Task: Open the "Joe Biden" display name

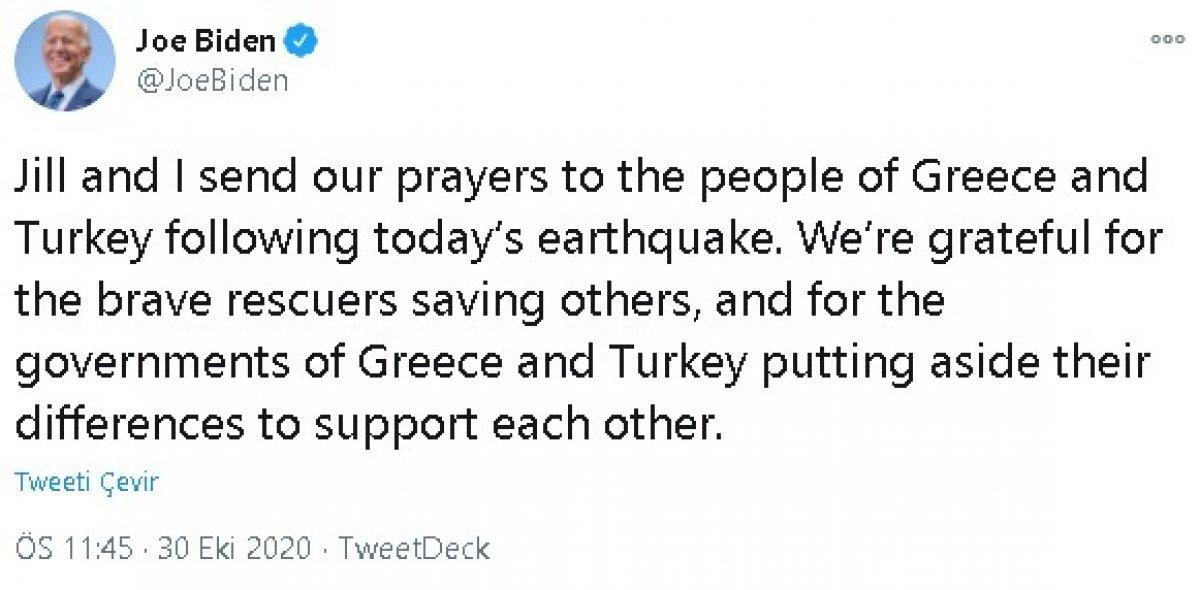Action: coord(205,41)
